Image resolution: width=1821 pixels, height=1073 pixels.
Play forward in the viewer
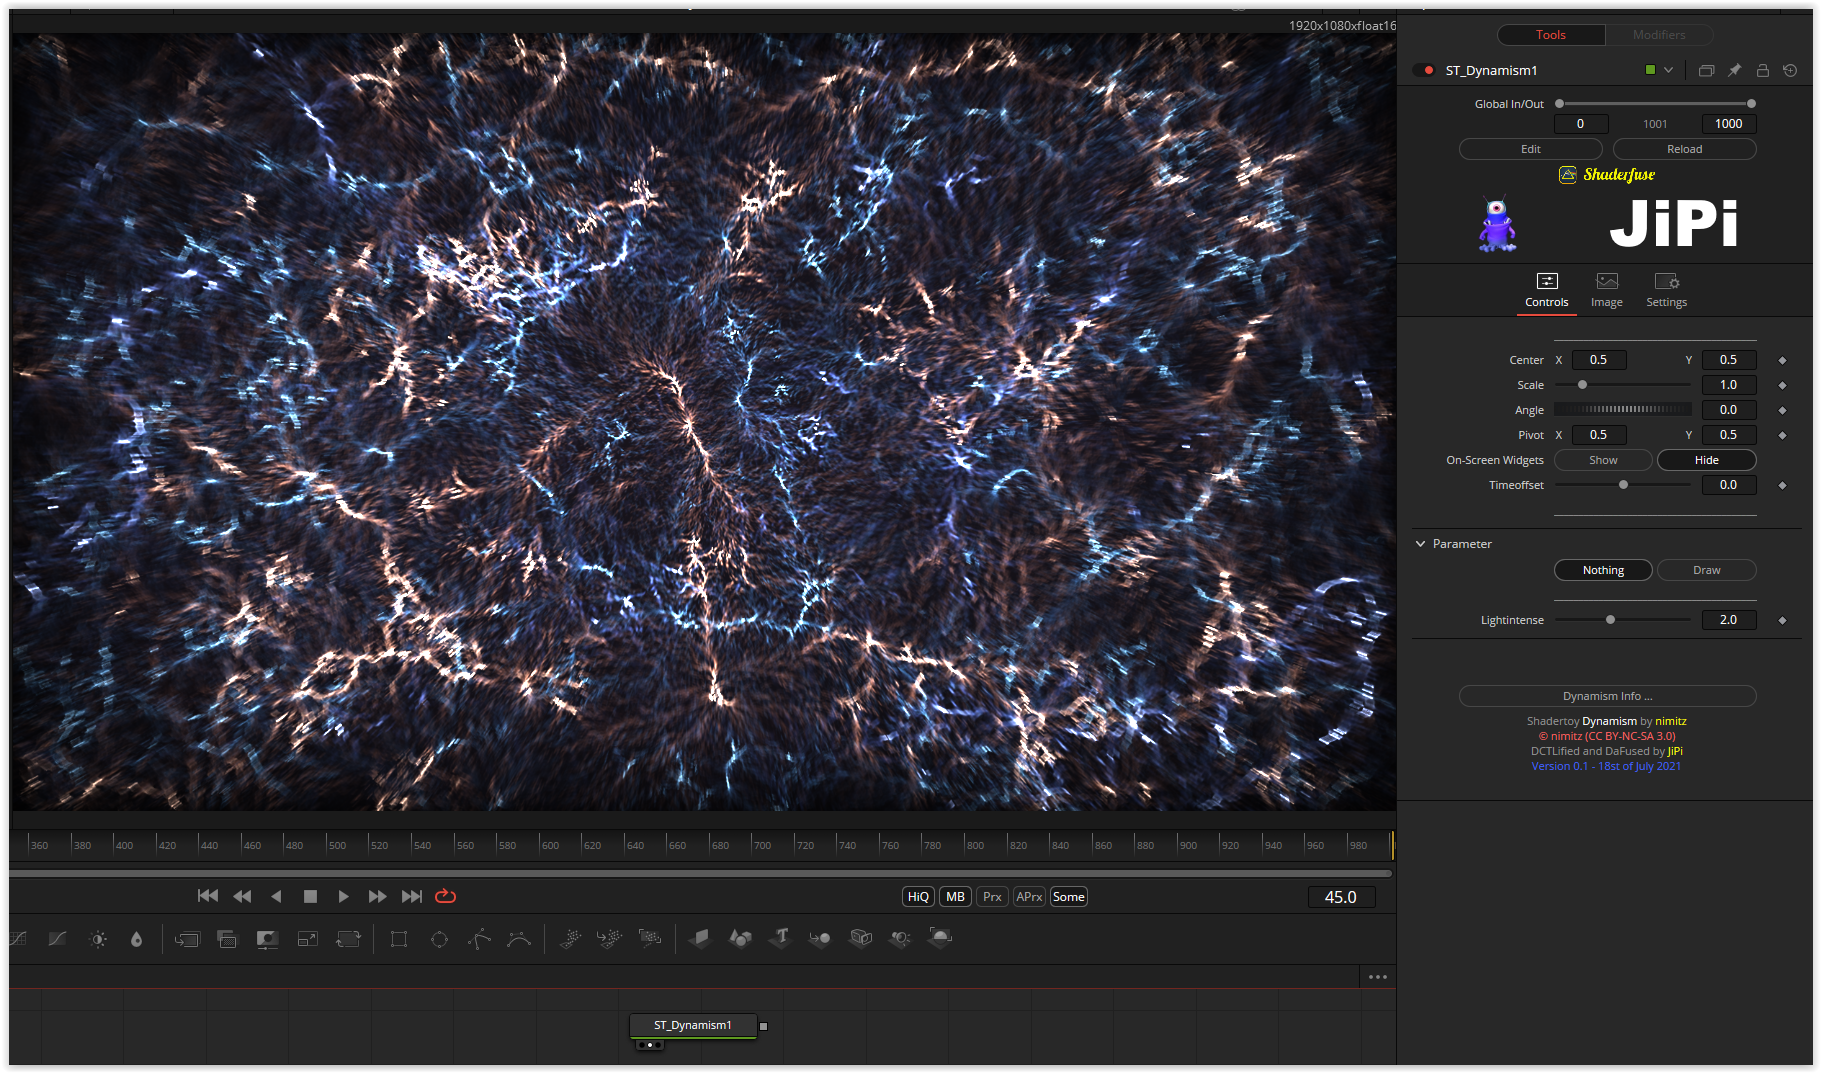[343, 896]
